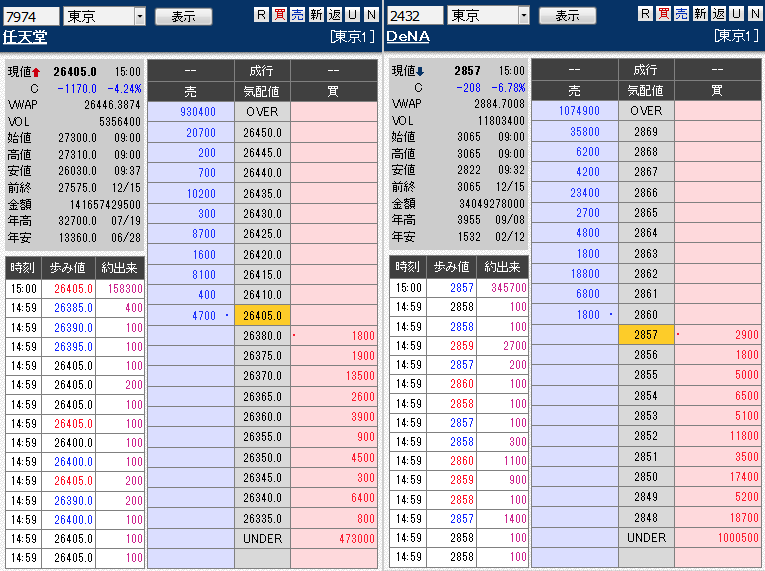This screenshot has height=571, width=765.
Task: Click the 成行 market order header in DeNA board
Action: pyautogui.click(x=646, y=70)
